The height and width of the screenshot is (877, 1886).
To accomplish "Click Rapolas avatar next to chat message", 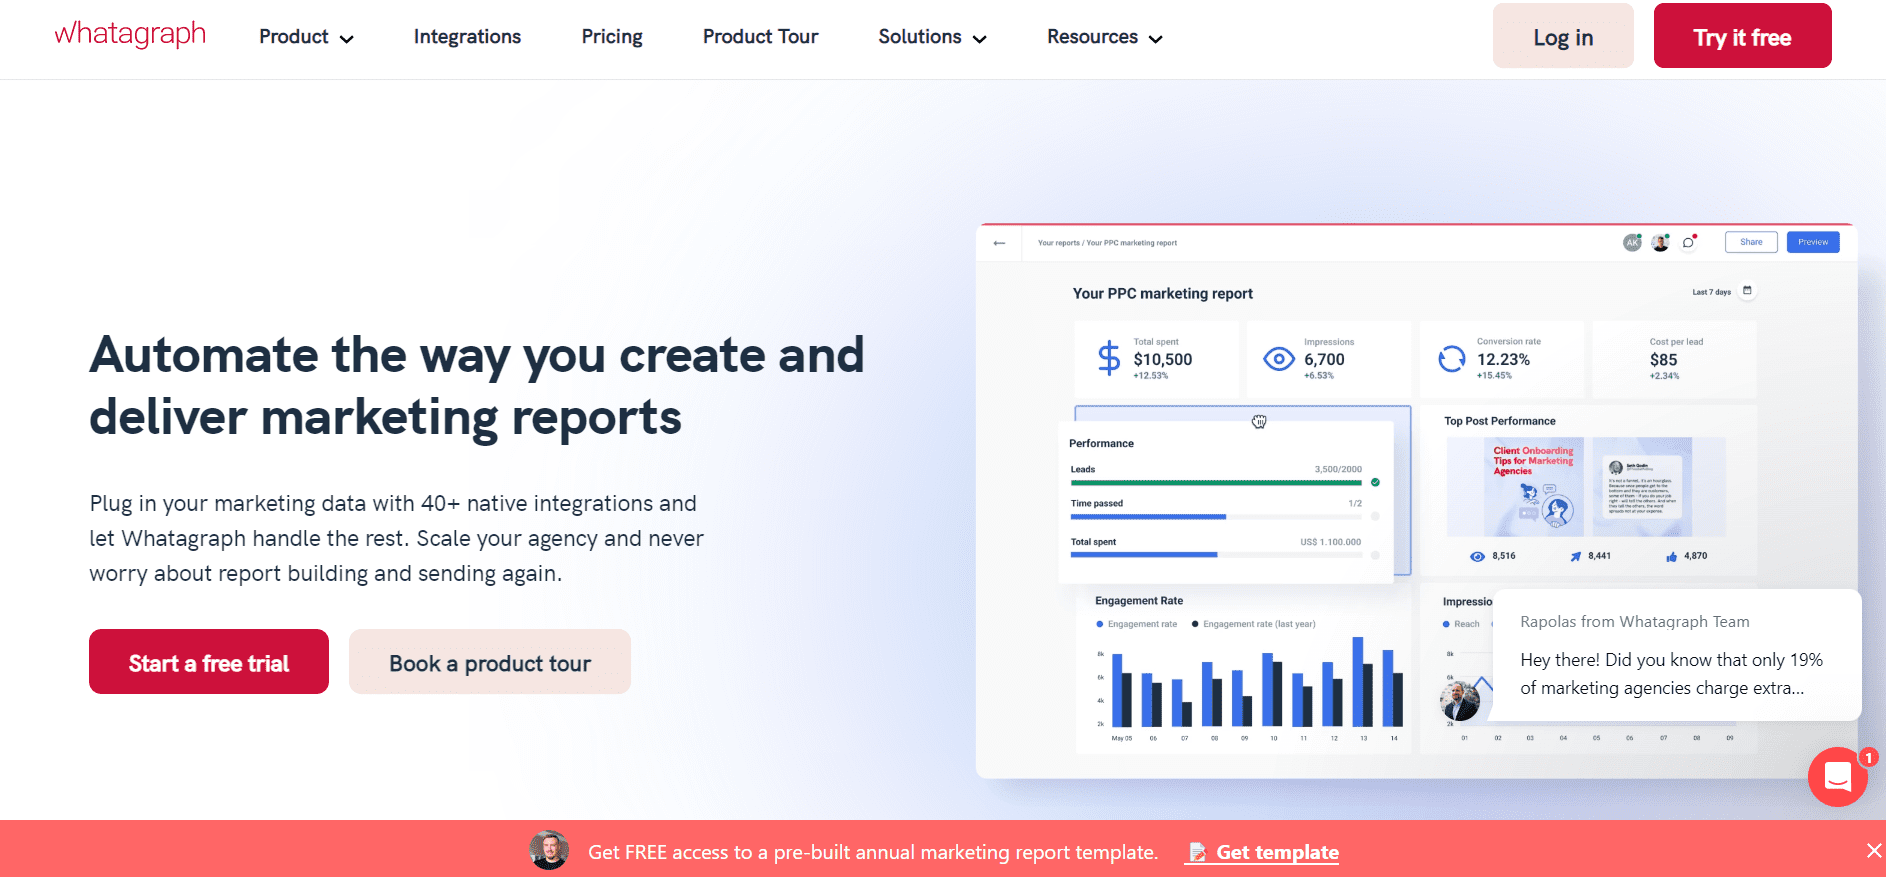I will coord(1460,700).
